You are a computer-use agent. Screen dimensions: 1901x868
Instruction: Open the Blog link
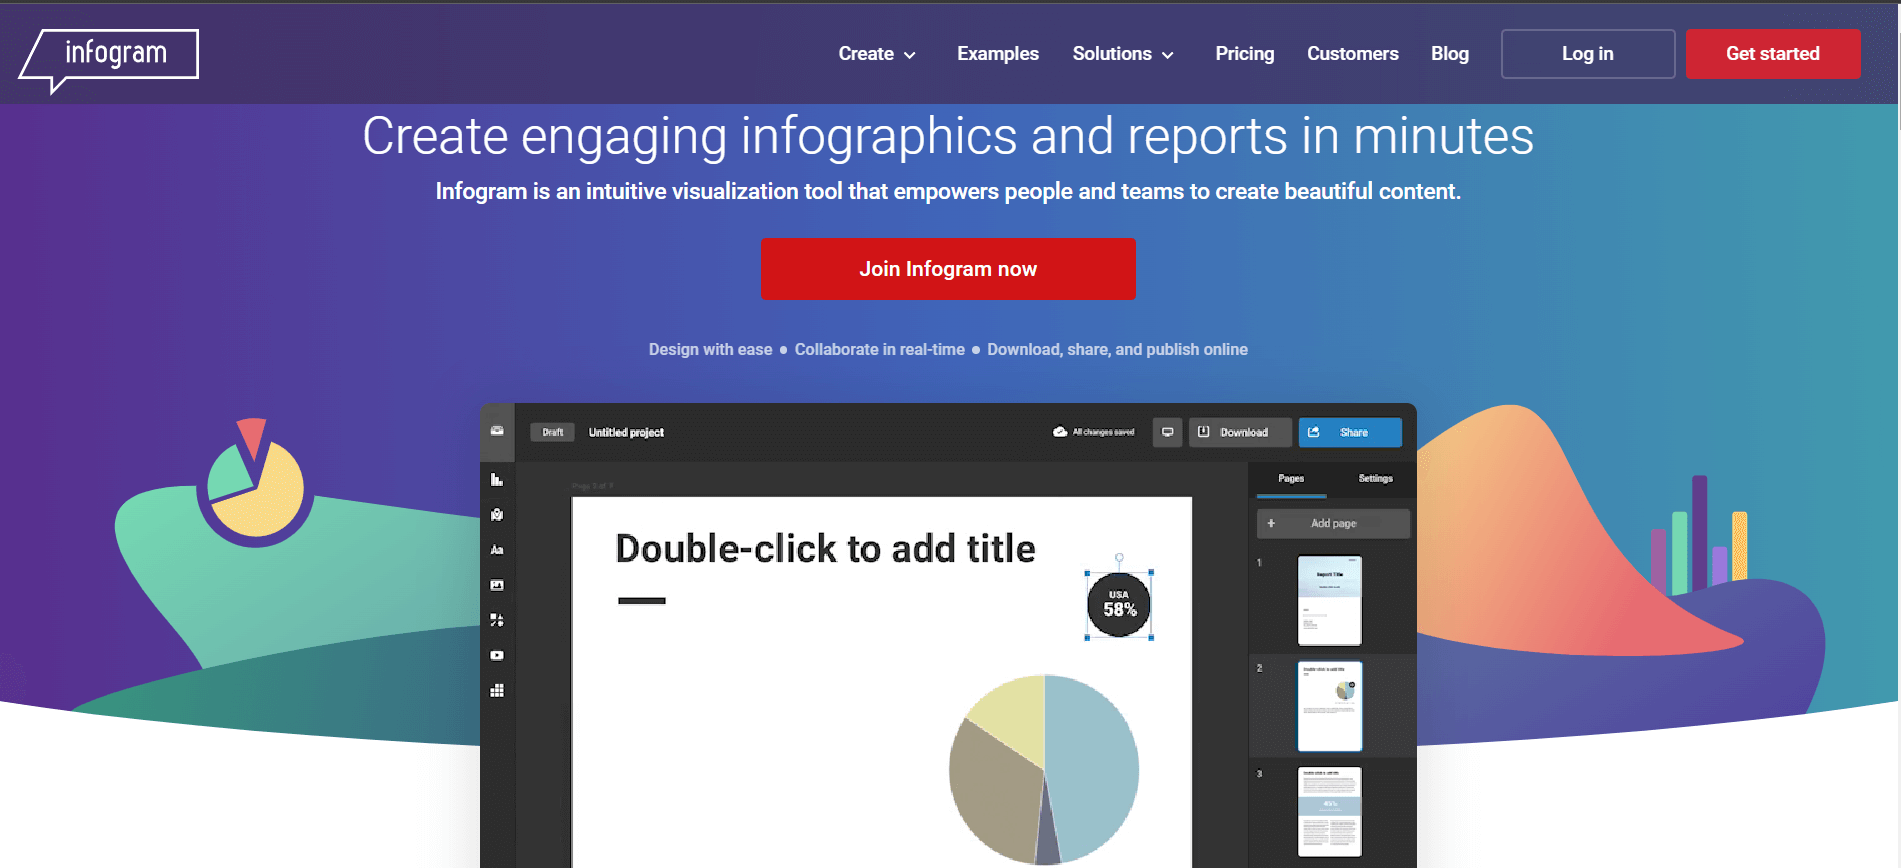pyautogui.click(x=1449, y=54)
